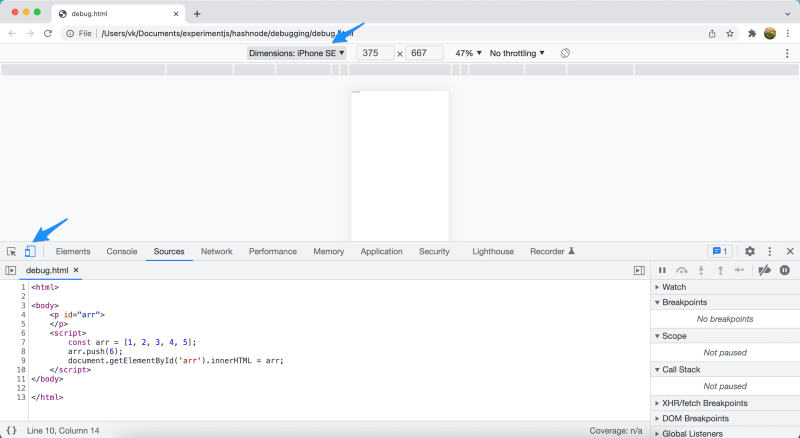Open the Dimensions: iPhone SE dropdown
Image resolution: width=800 pixels, height=438 pixels.
[296, 53]
